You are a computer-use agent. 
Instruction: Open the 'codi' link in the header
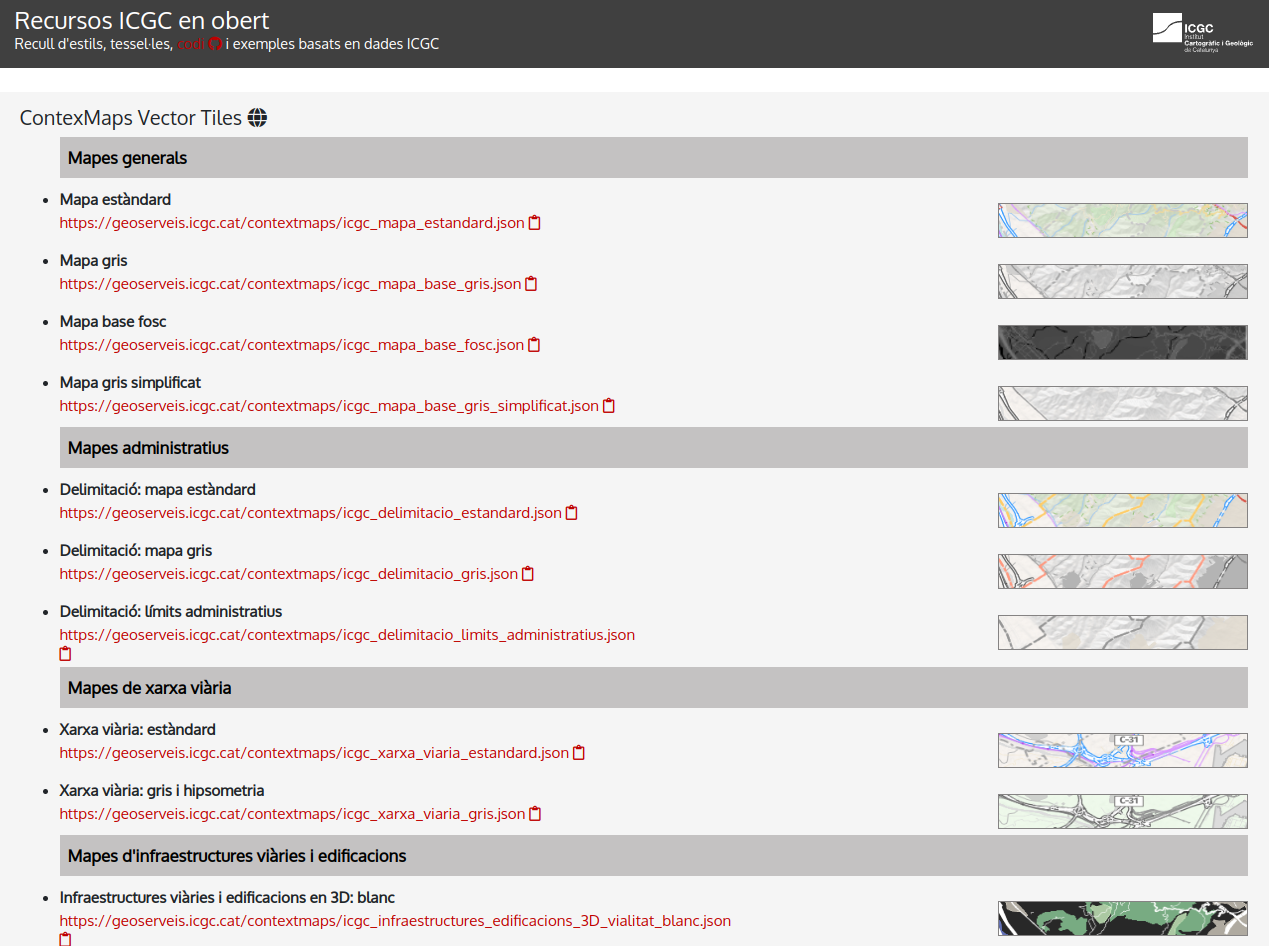pyautogui.click(x=191, y=44)
